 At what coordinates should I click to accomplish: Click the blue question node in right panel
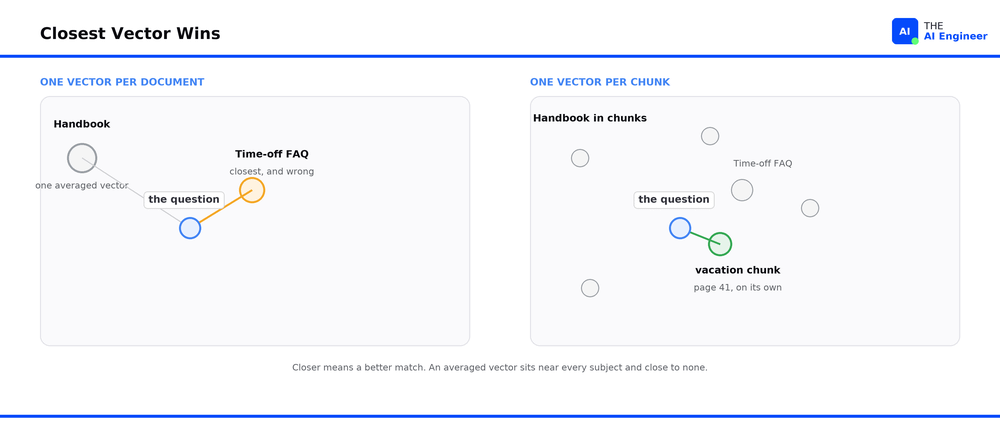680,228
